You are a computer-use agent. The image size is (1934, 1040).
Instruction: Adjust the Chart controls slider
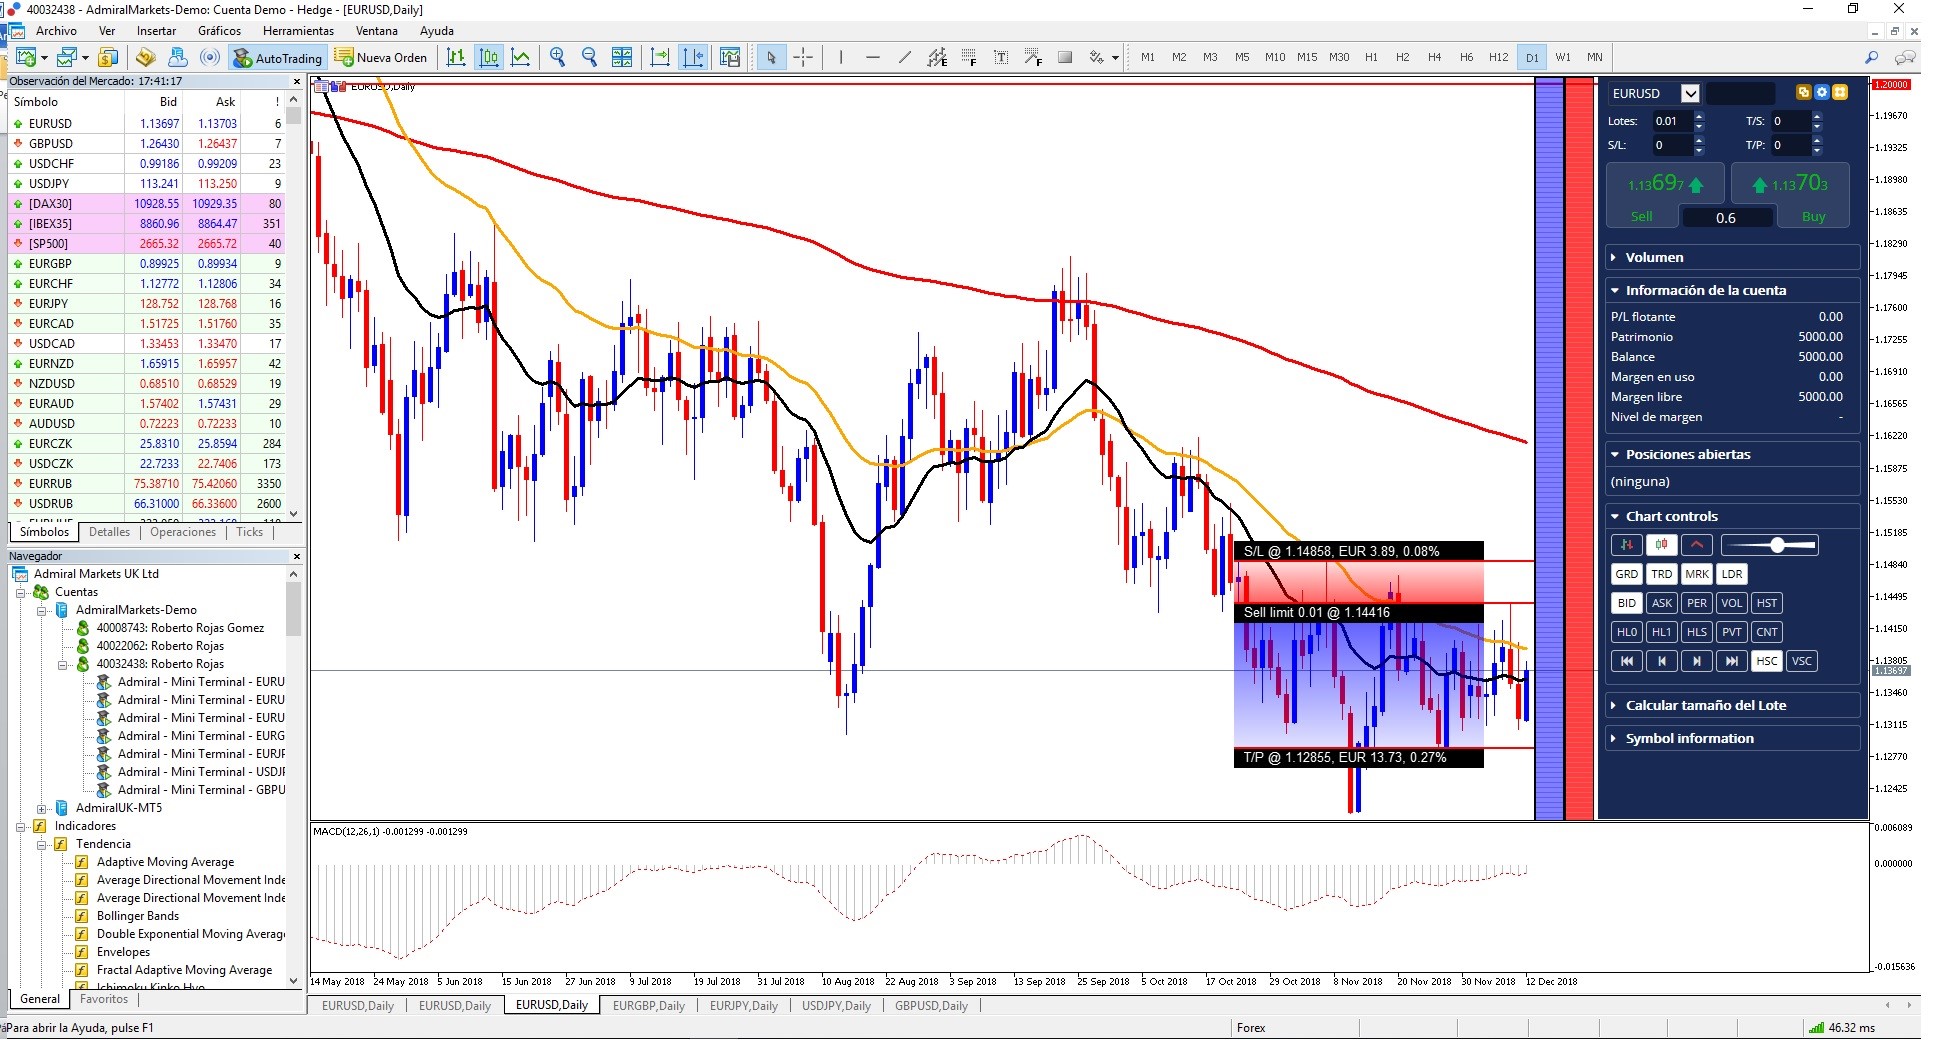[x=1777, y=546]
